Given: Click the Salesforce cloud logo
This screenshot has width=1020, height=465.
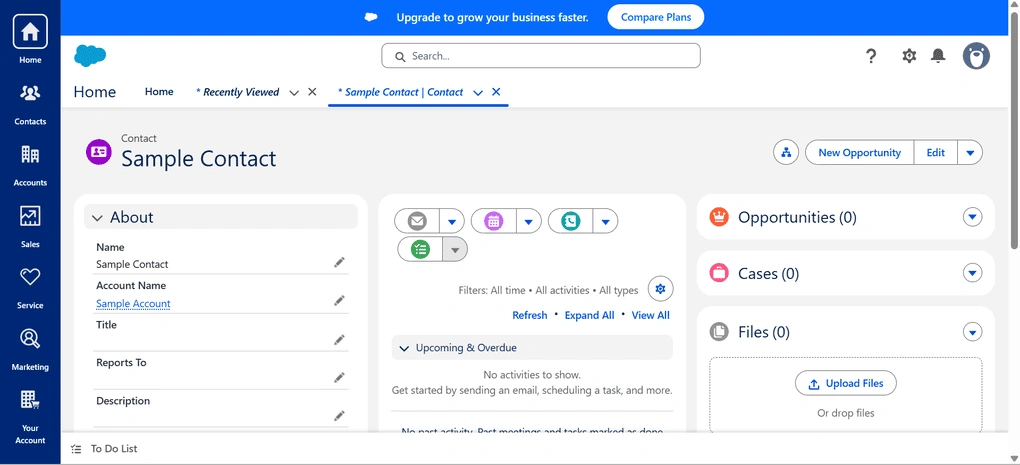Looking at the screenshot, I should coord(90,56).
